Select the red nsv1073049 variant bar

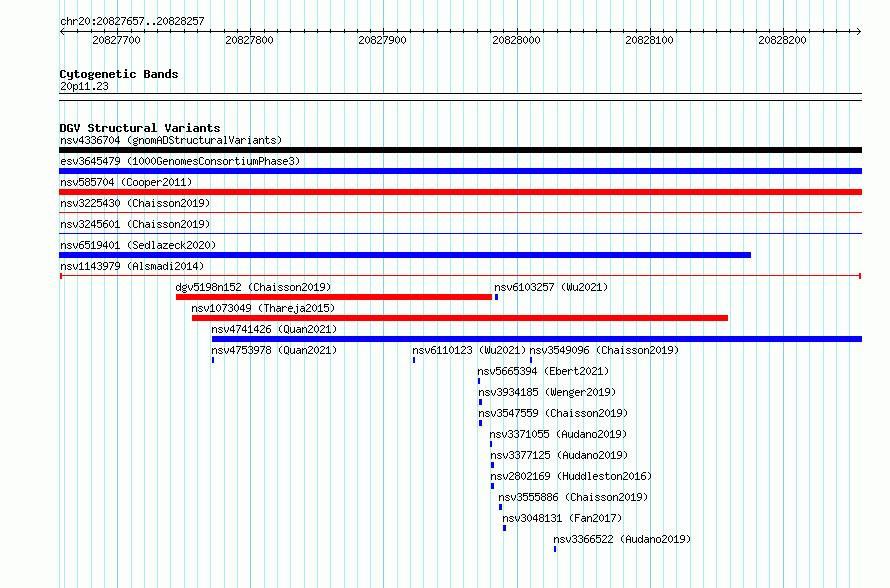460,318
